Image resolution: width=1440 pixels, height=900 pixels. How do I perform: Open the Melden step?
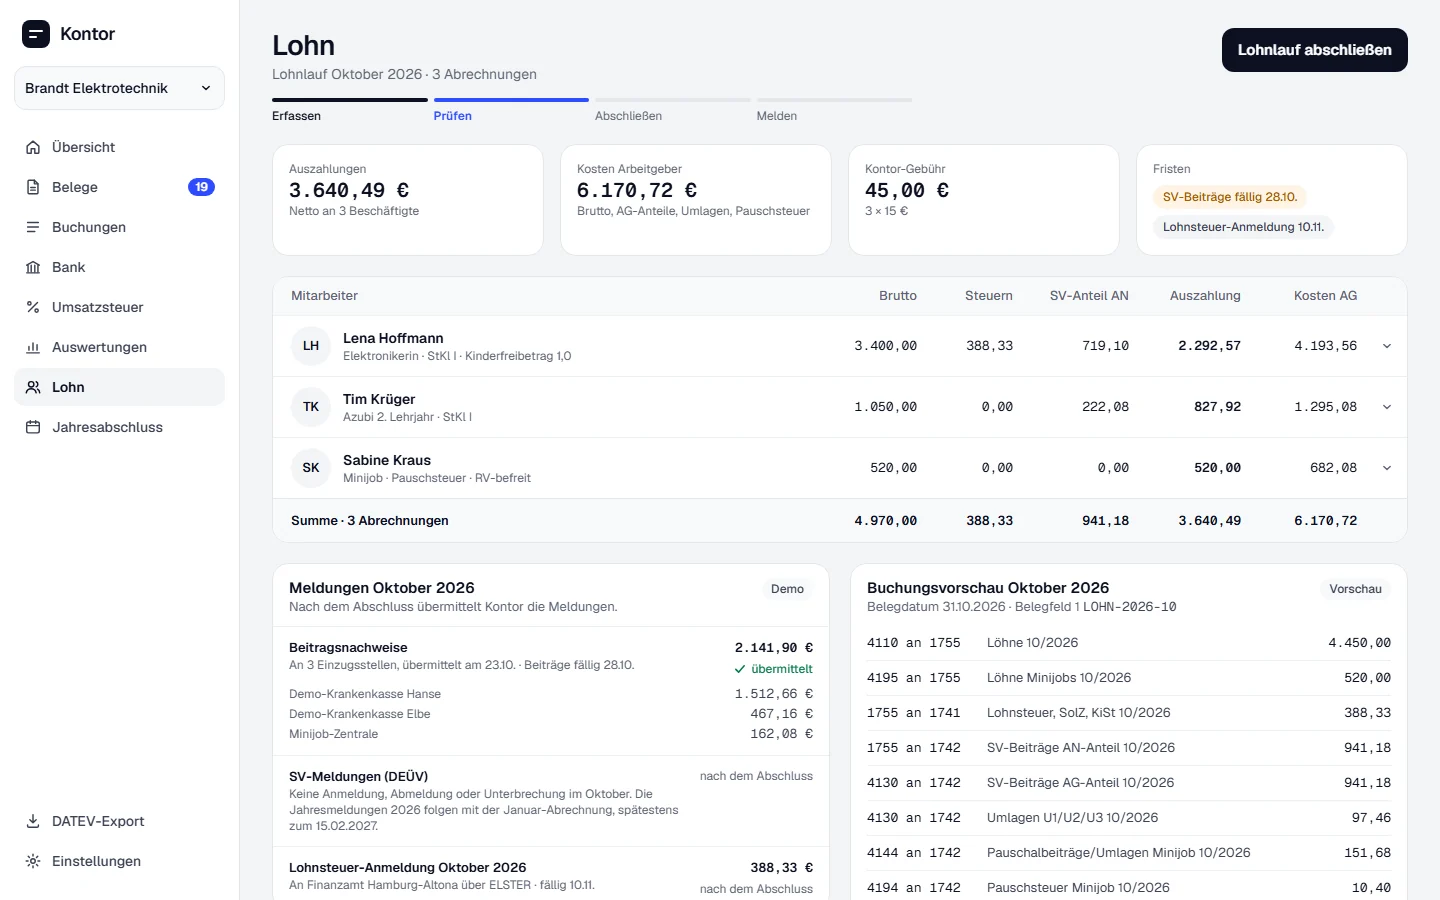[x=834, y=110]
